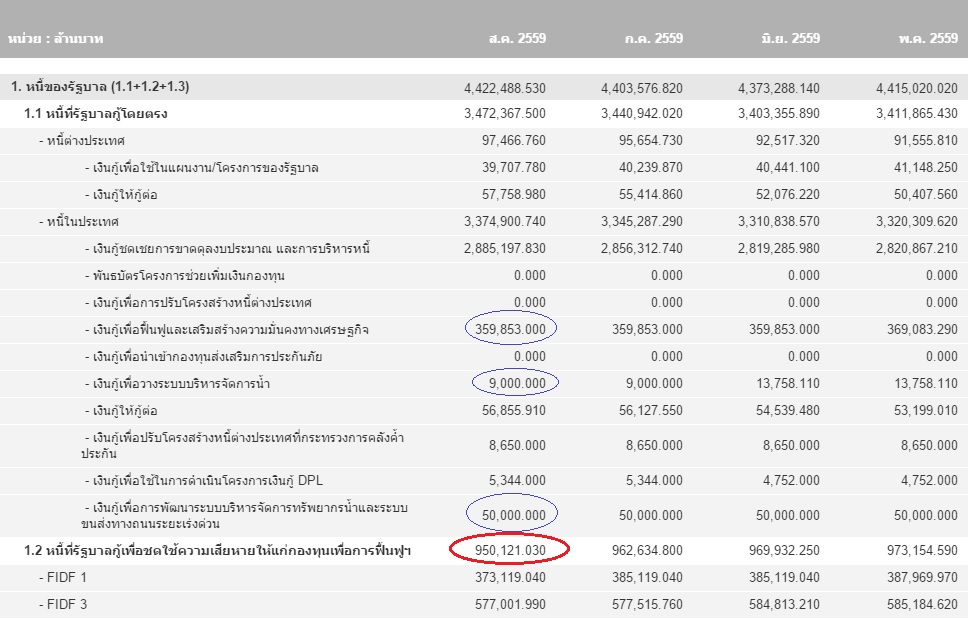Screen dimensions: 973x620
Task: Select เงินกู้เพื่อฟื้นฟูและเสริมสร้างความมั่นคงทางเศรษฐกิจ label
Action: click(226, 330)
